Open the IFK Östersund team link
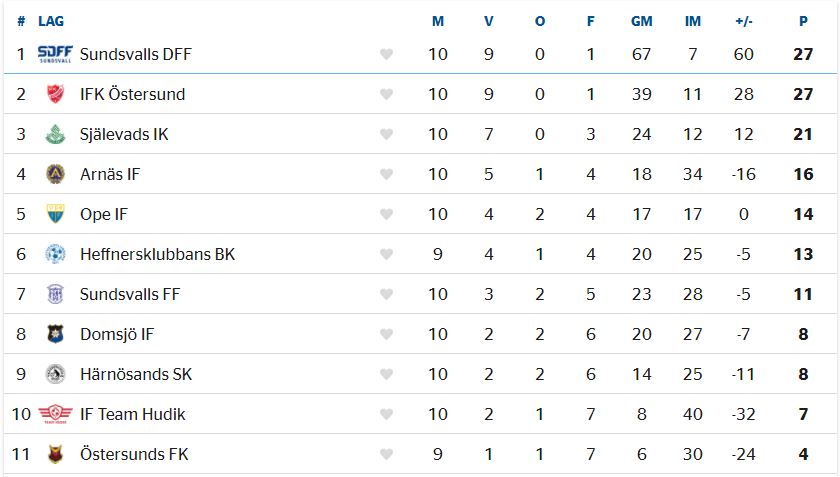This screenshot has height=477, width=840. (132, 94)
